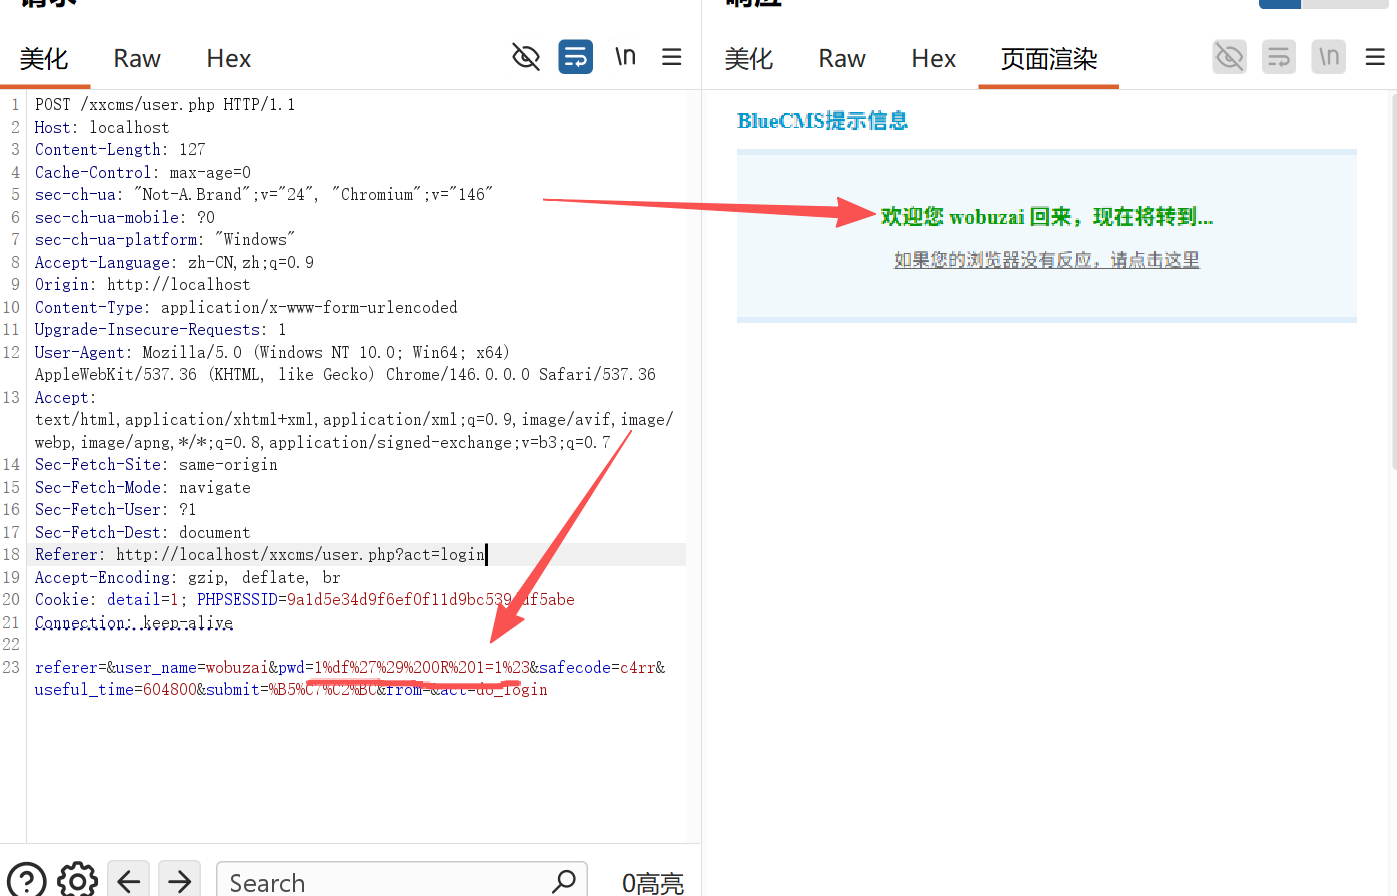The height and width of the screenshot is (896, 1397).
Task: Click the Sec-Fetch-Dest: document header
Action: click(143, 533)
